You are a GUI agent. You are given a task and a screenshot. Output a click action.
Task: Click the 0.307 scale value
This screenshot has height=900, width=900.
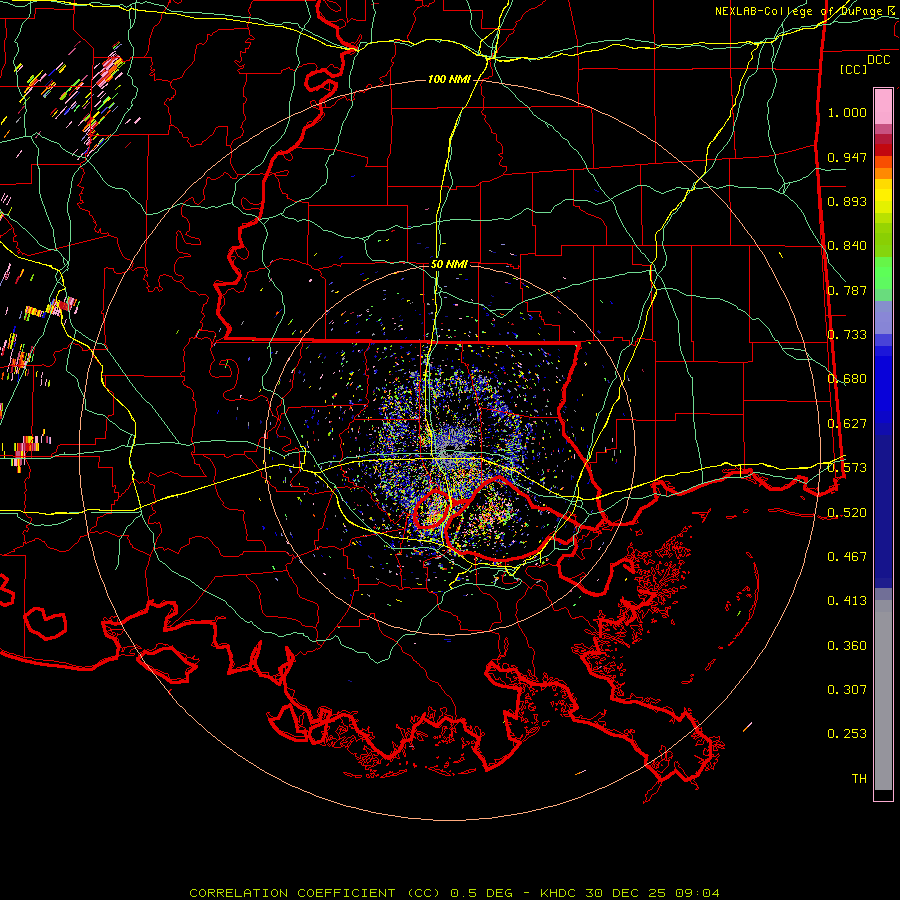click(x=847, y=690)
